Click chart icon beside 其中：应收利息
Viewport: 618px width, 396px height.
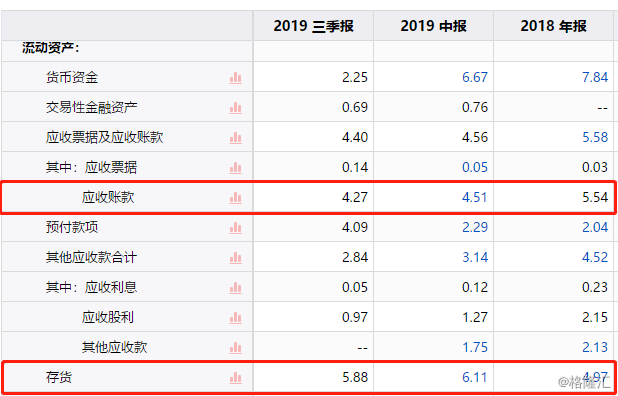pos(235,288)
